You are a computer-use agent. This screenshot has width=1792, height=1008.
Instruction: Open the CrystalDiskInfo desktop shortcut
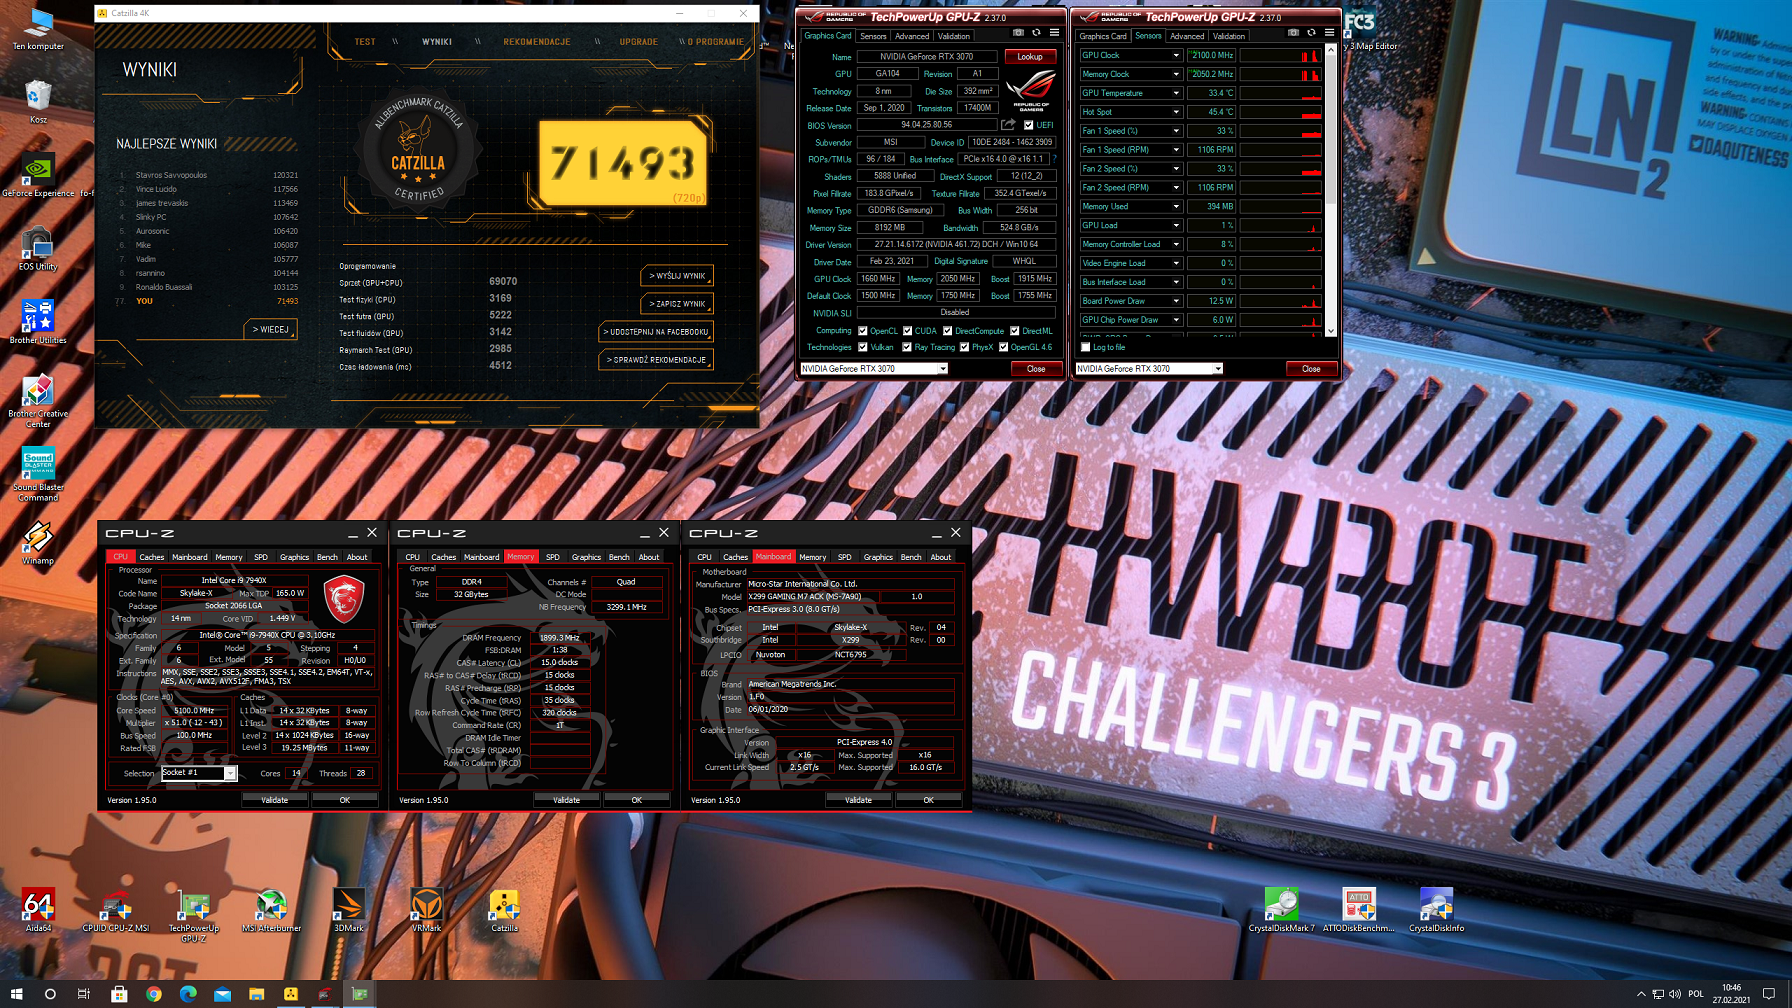click(x=1436, y=910)
